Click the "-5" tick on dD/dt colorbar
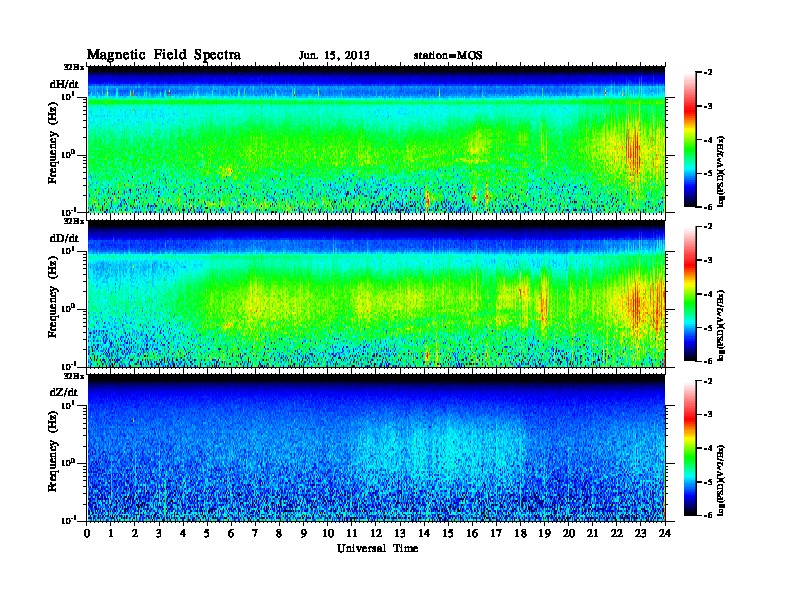792x612 pixels. tap(708, 328)
